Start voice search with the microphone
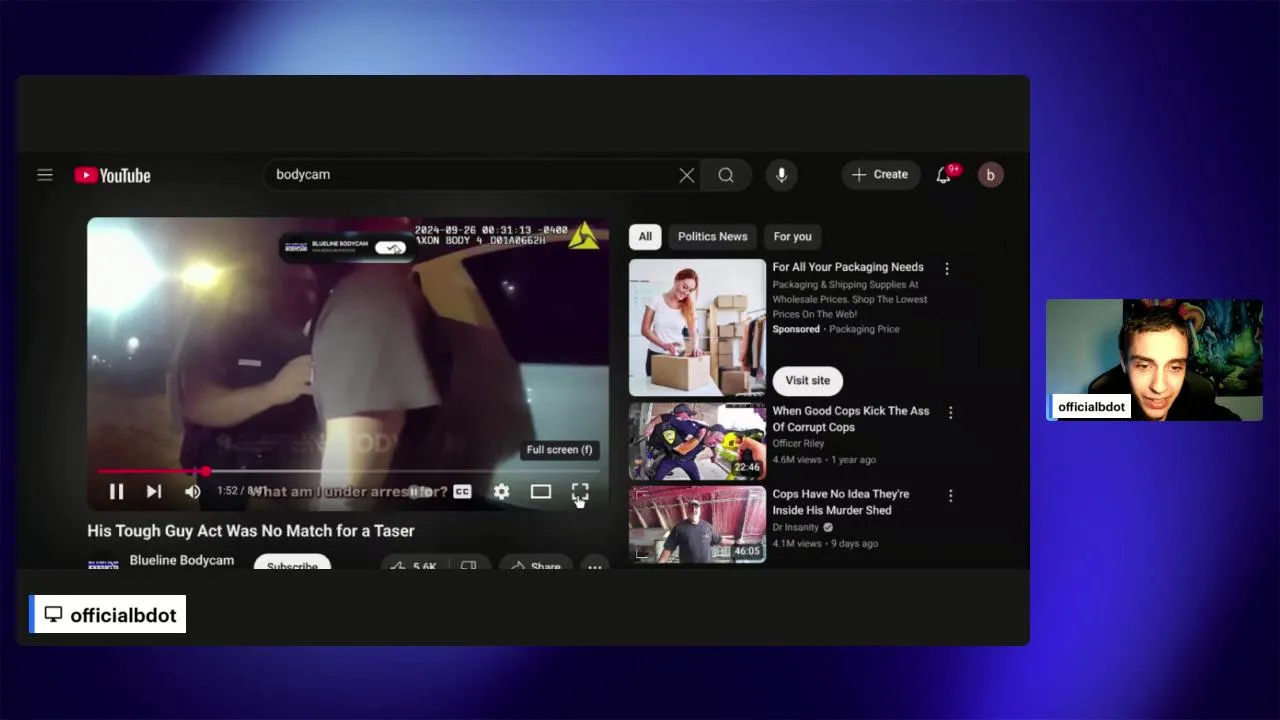 coord(782,175)
